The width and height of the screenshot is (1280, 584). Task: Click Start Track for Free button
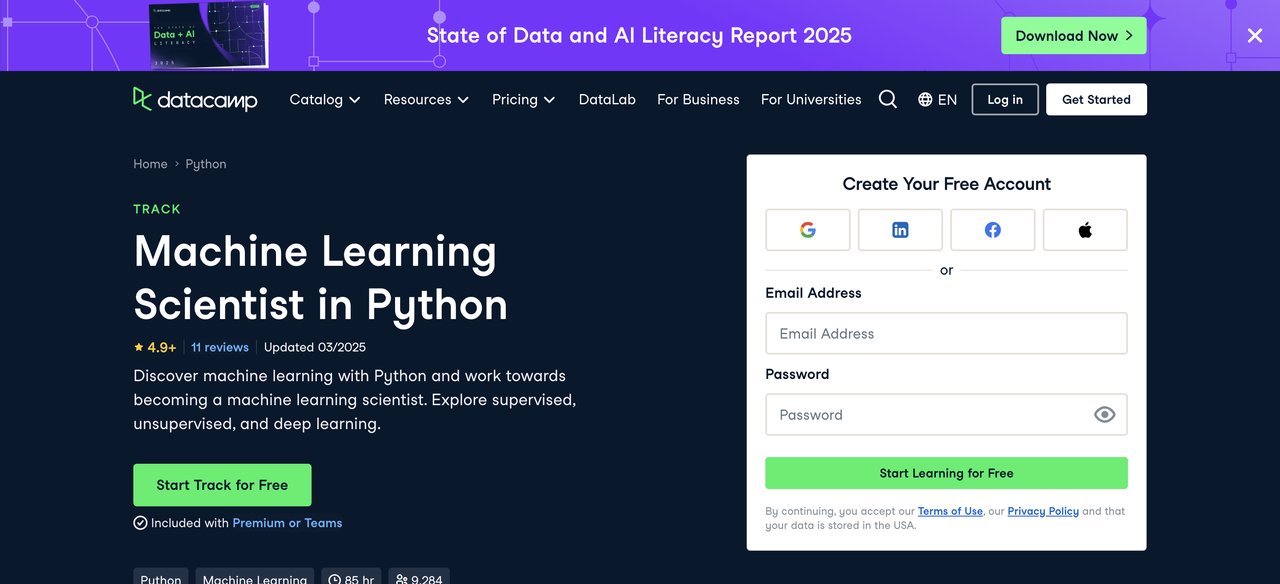[222, 485]
